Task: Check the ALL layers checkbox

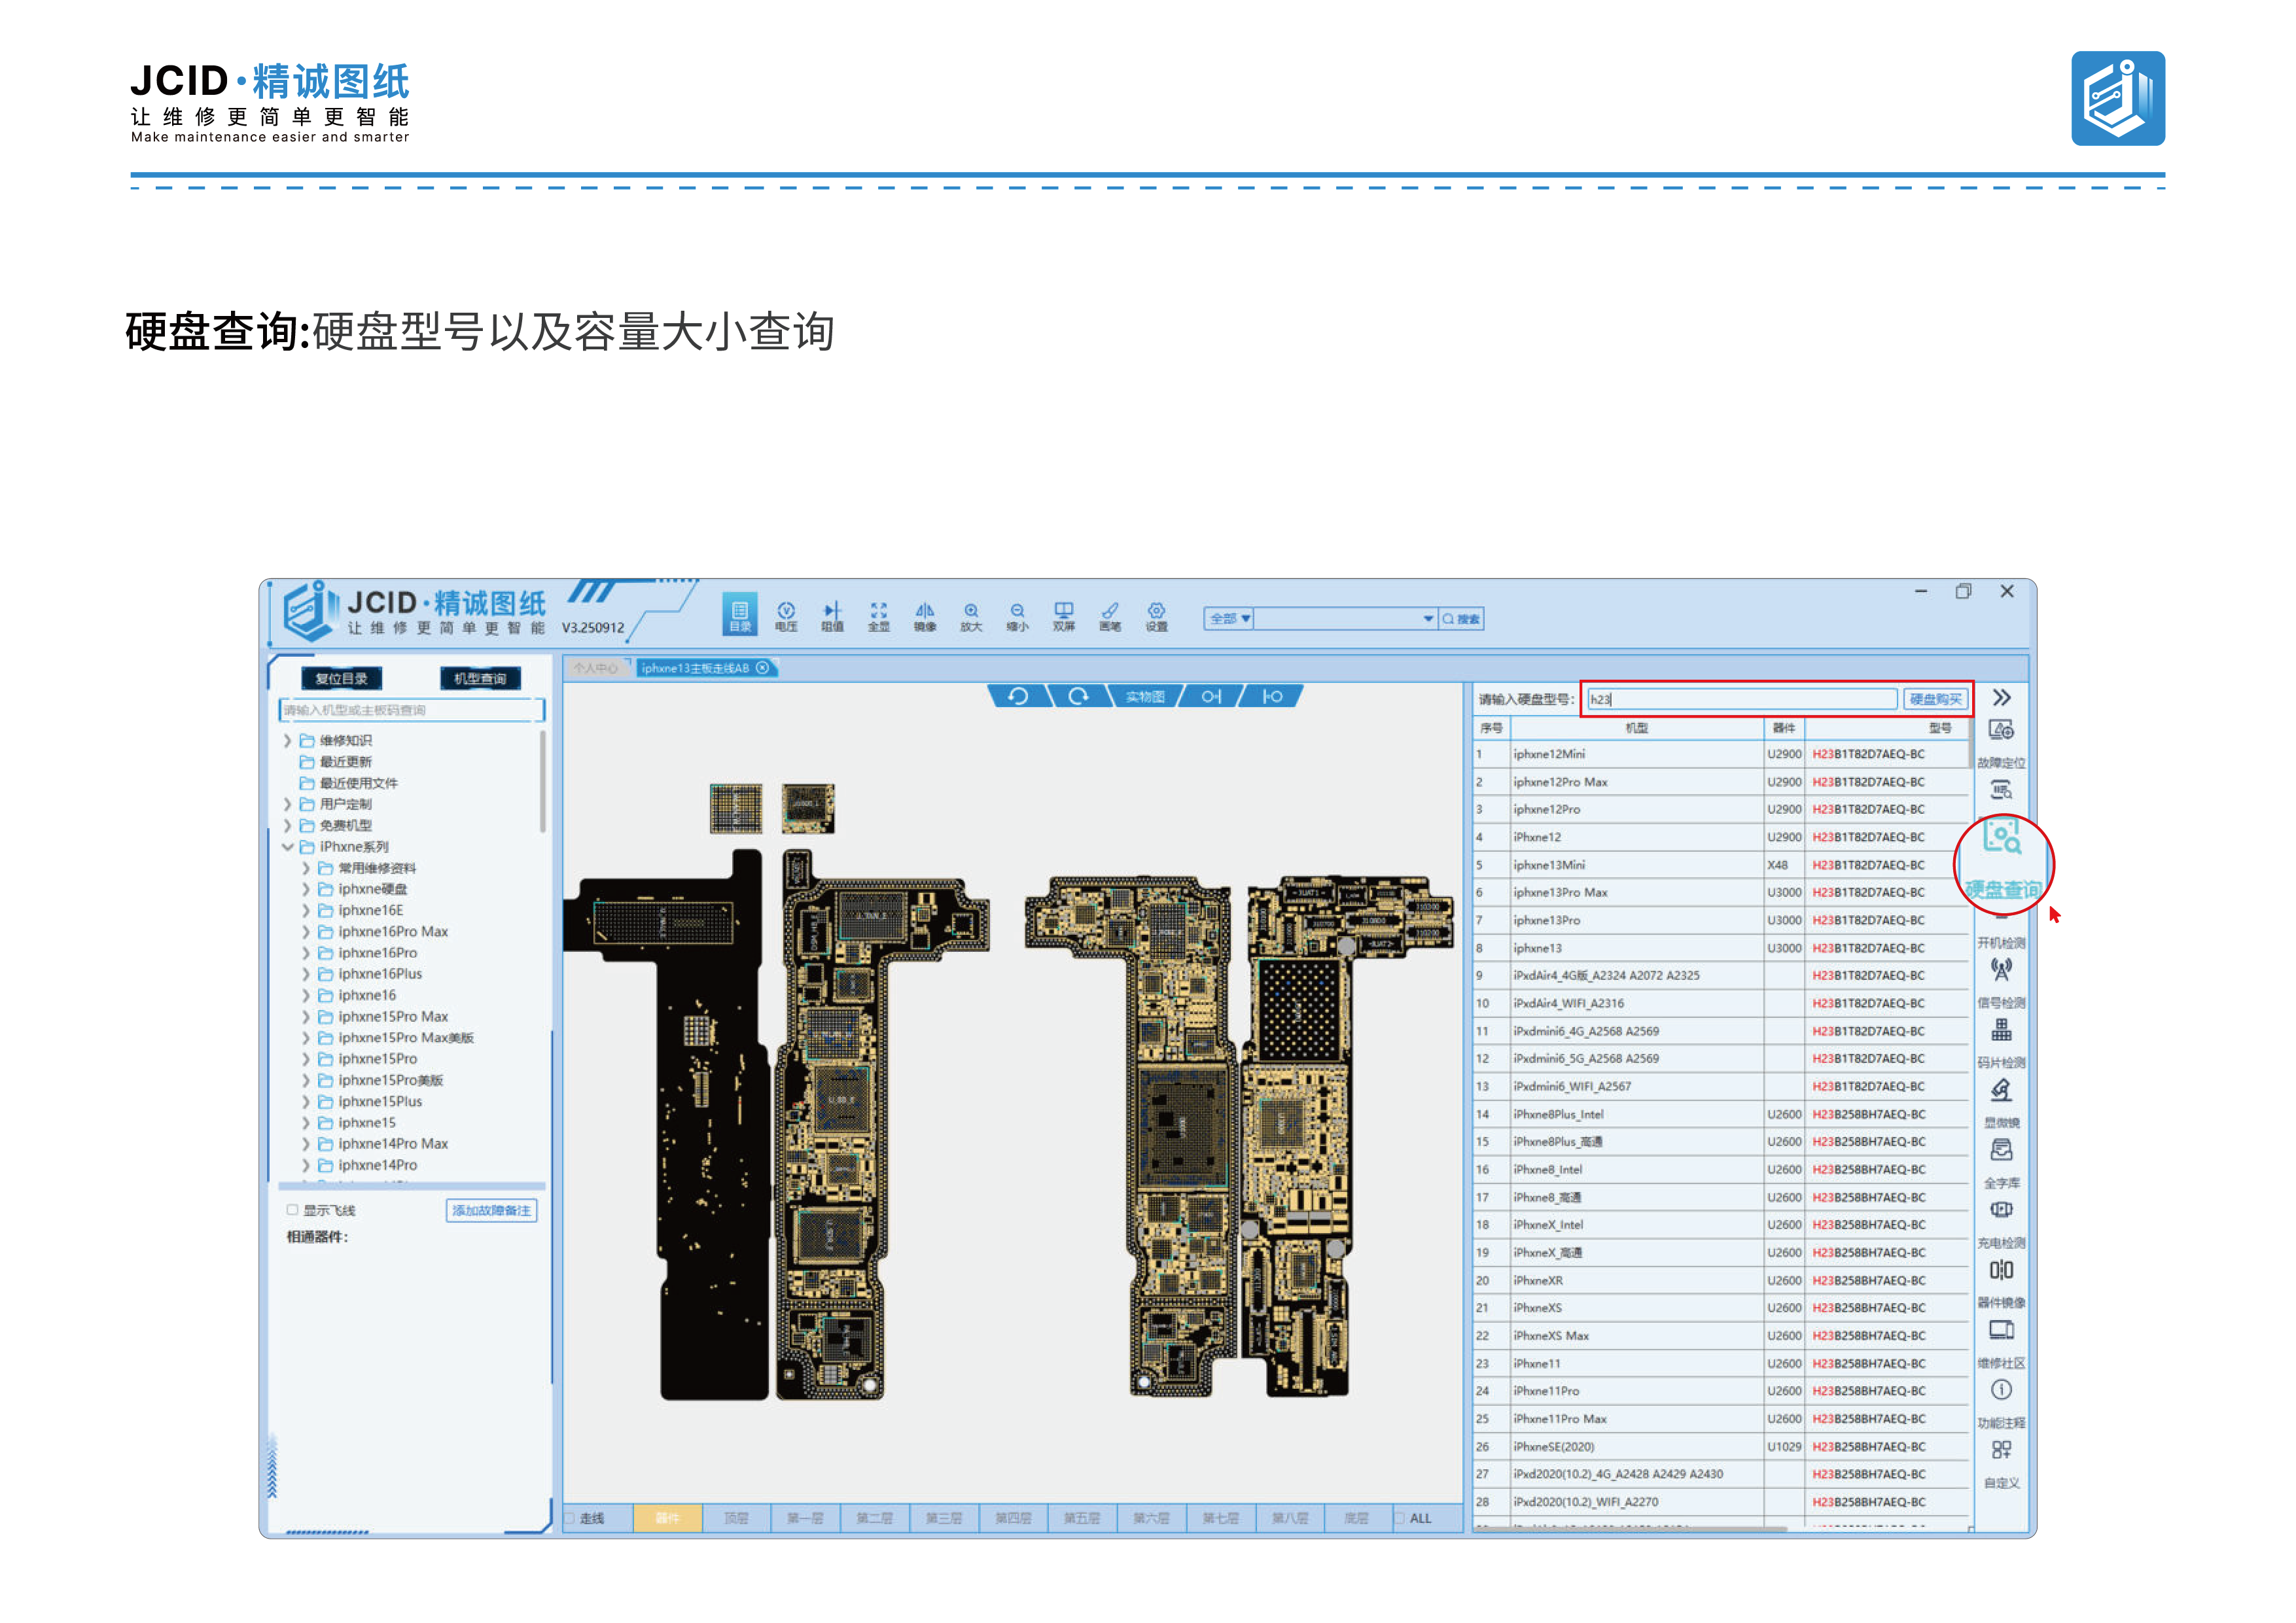Action: pyautogui.click(x=1400, y=1518)
